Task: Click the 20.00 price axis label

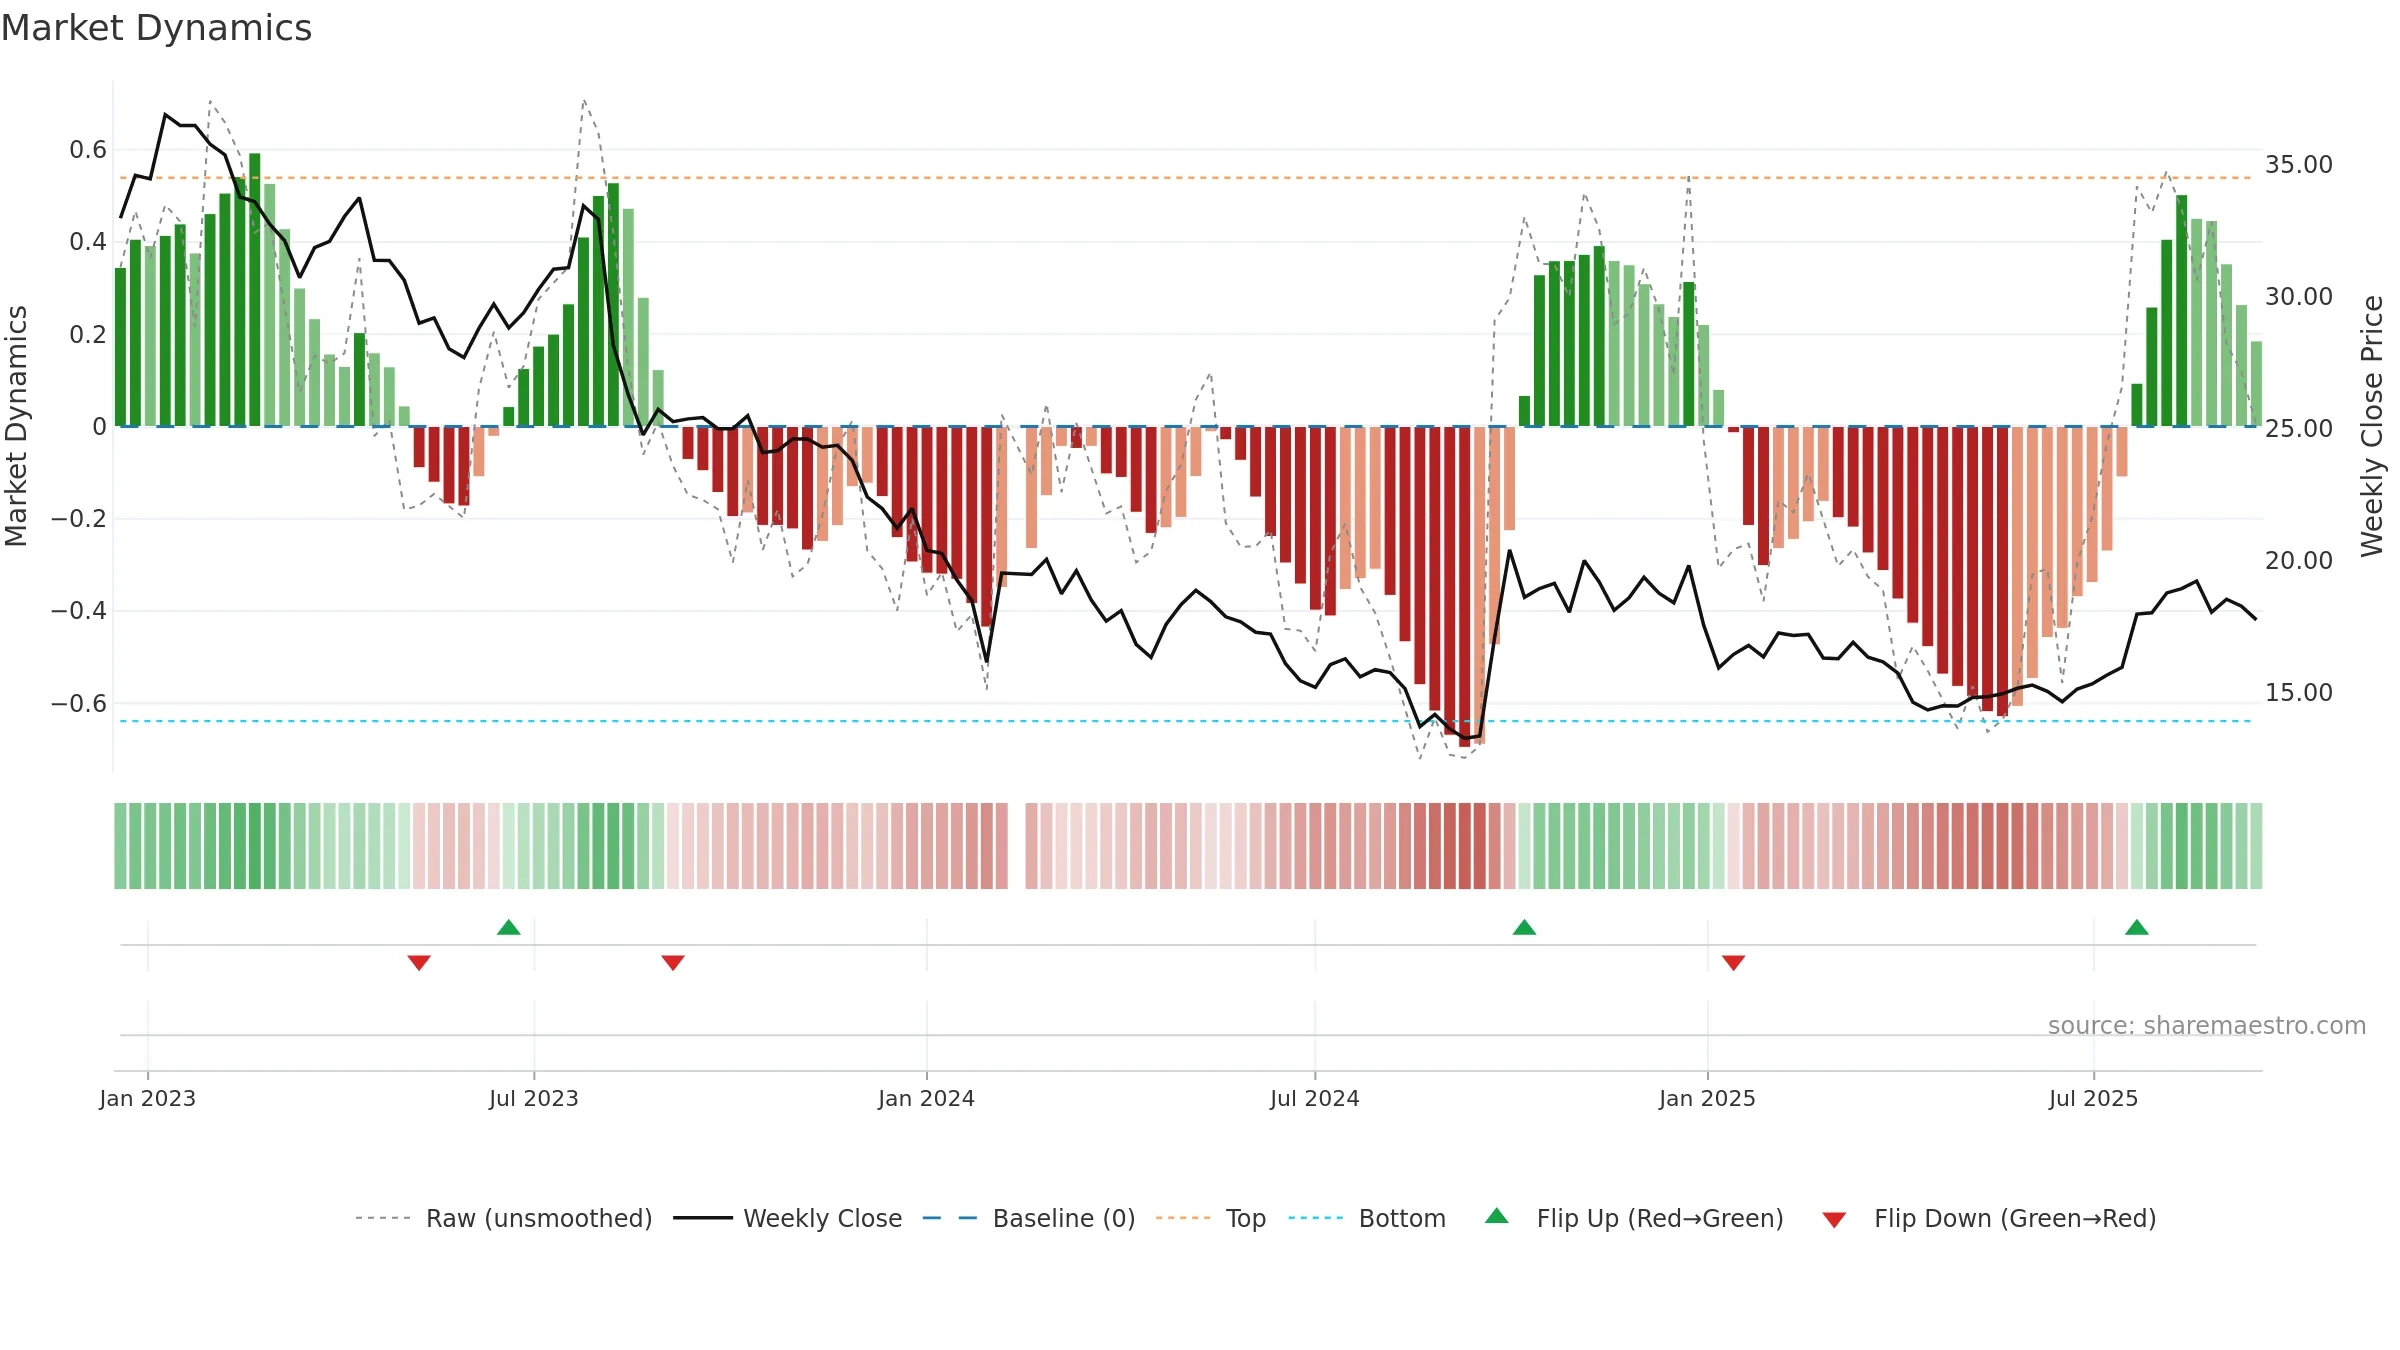Action: point(2299,560)
